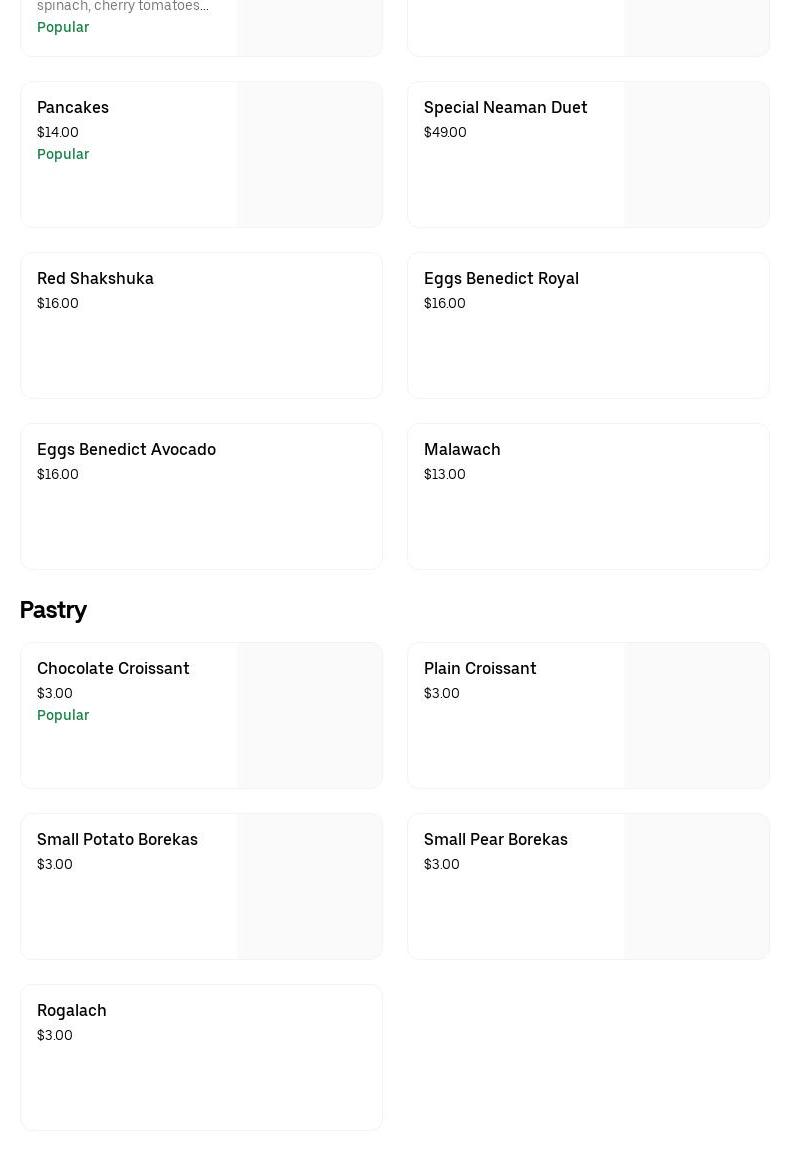This screenshot has height=1156, width=804.
Task: Open the Chocolate Croissant thumbnail image
Action: tap(309, 716)
